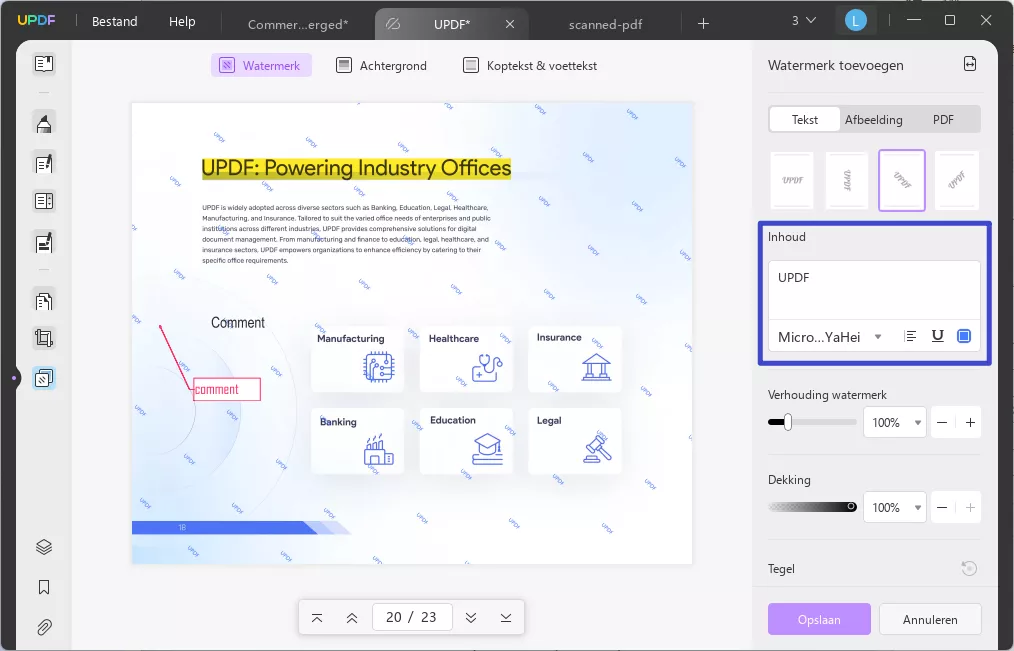Close the UPDF* tab

pos(510,24)
